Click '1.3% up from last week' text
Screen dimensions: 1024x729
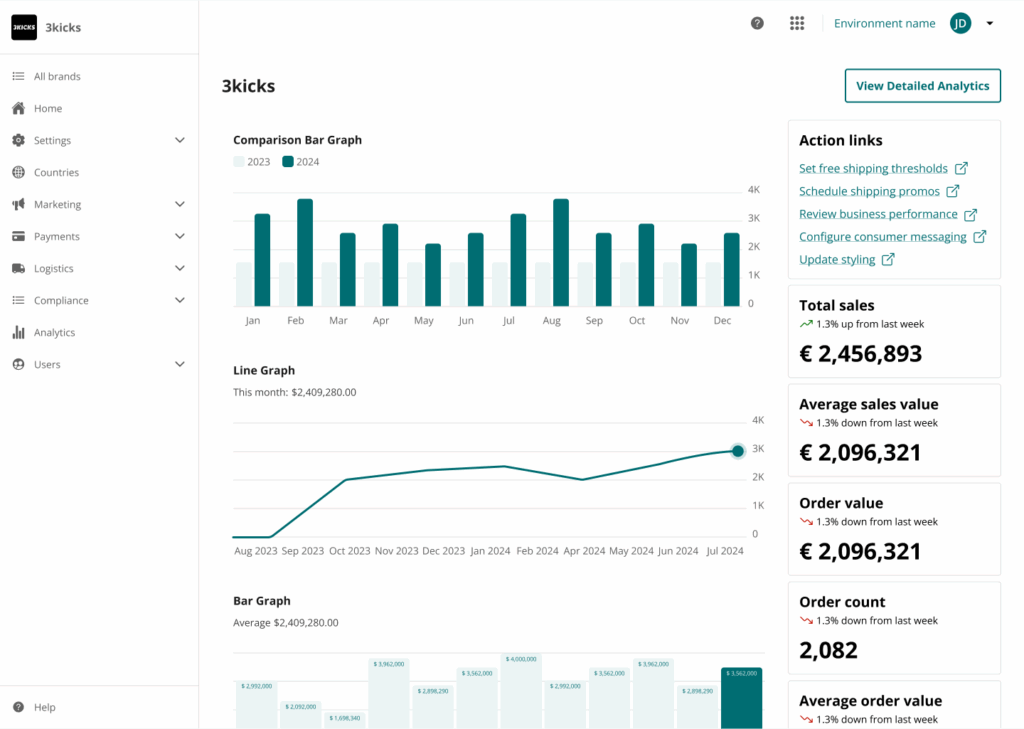click(x=870, y=324)
